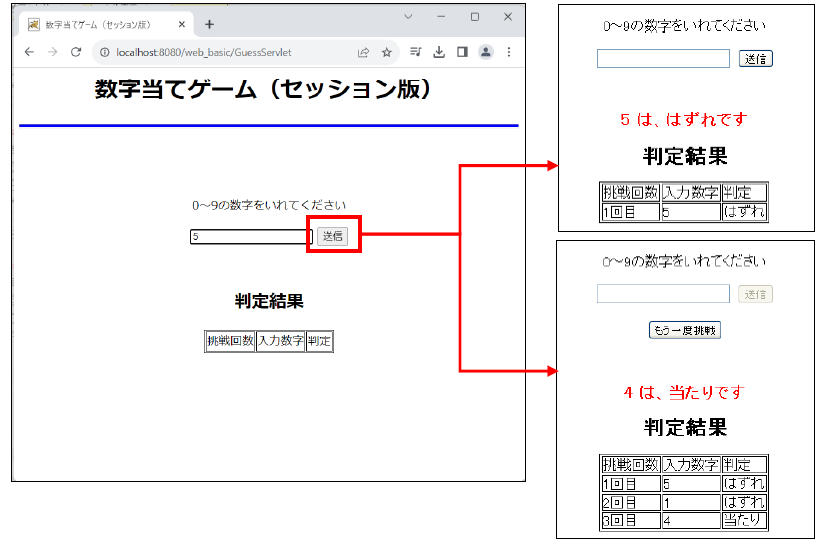Reload the GuessServlet page

[75, 52]
